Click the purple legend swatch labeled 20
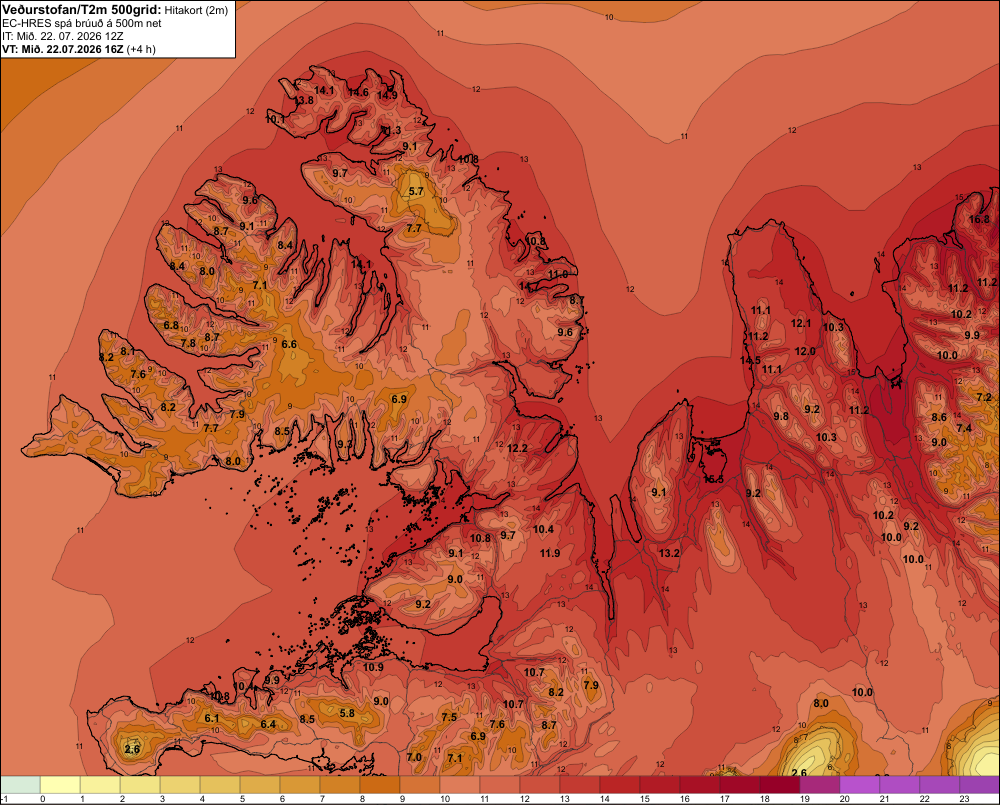The image size is (1000, 805). pyautogui.click(x=860, y=785)
